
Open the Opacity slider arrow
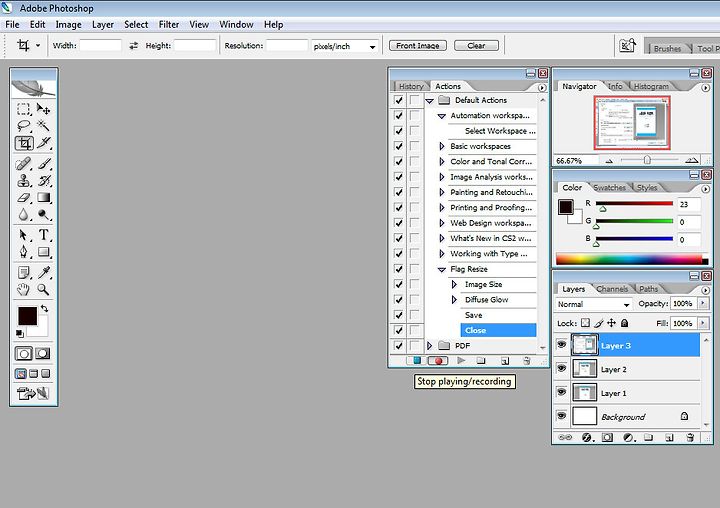[x=703, y=303]
